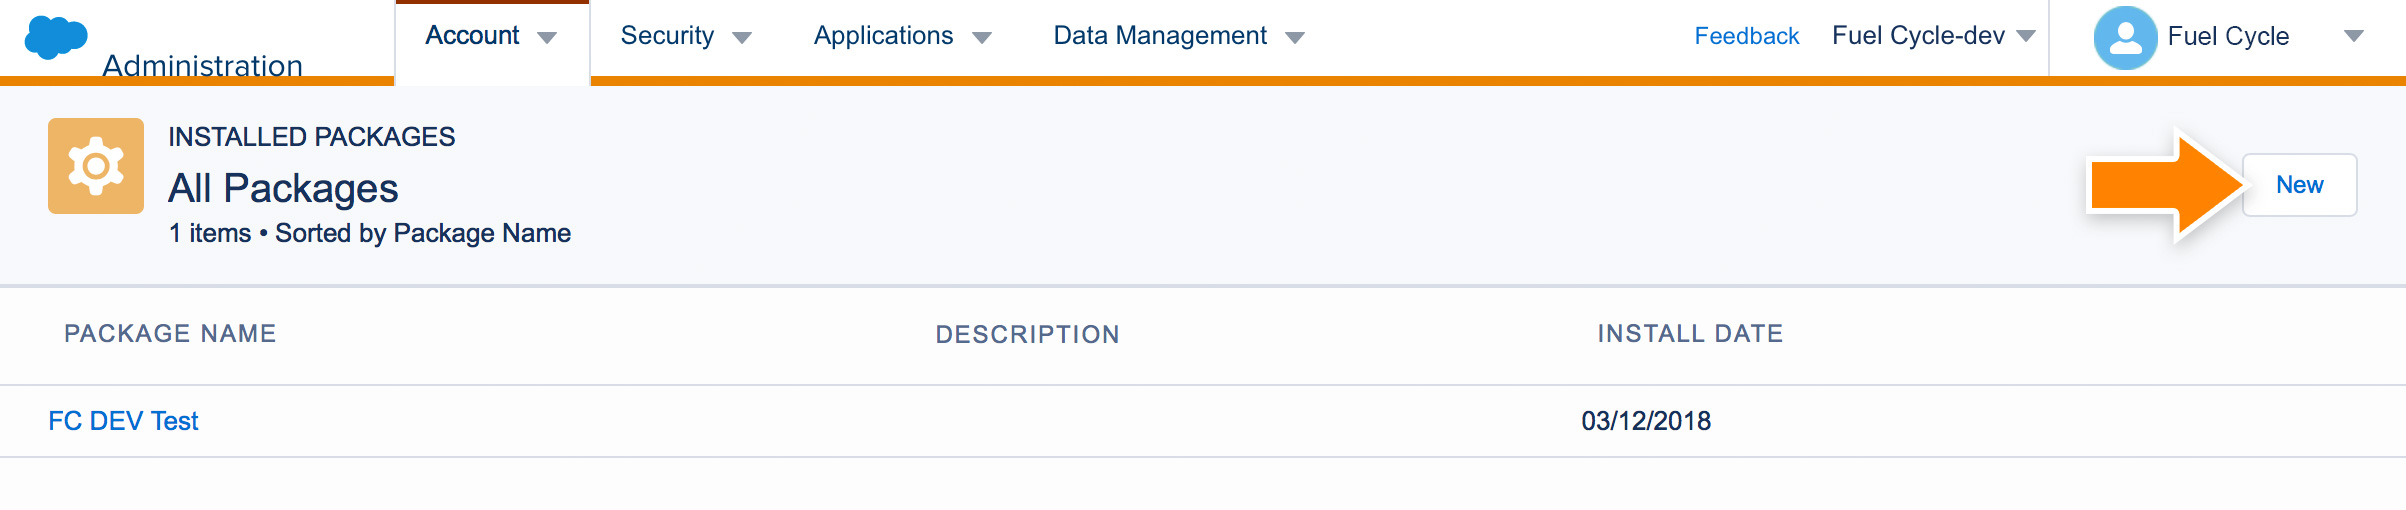Open the Data Management menu
The width and height of the screenshot is (2406, 510).
[1160, 36]
